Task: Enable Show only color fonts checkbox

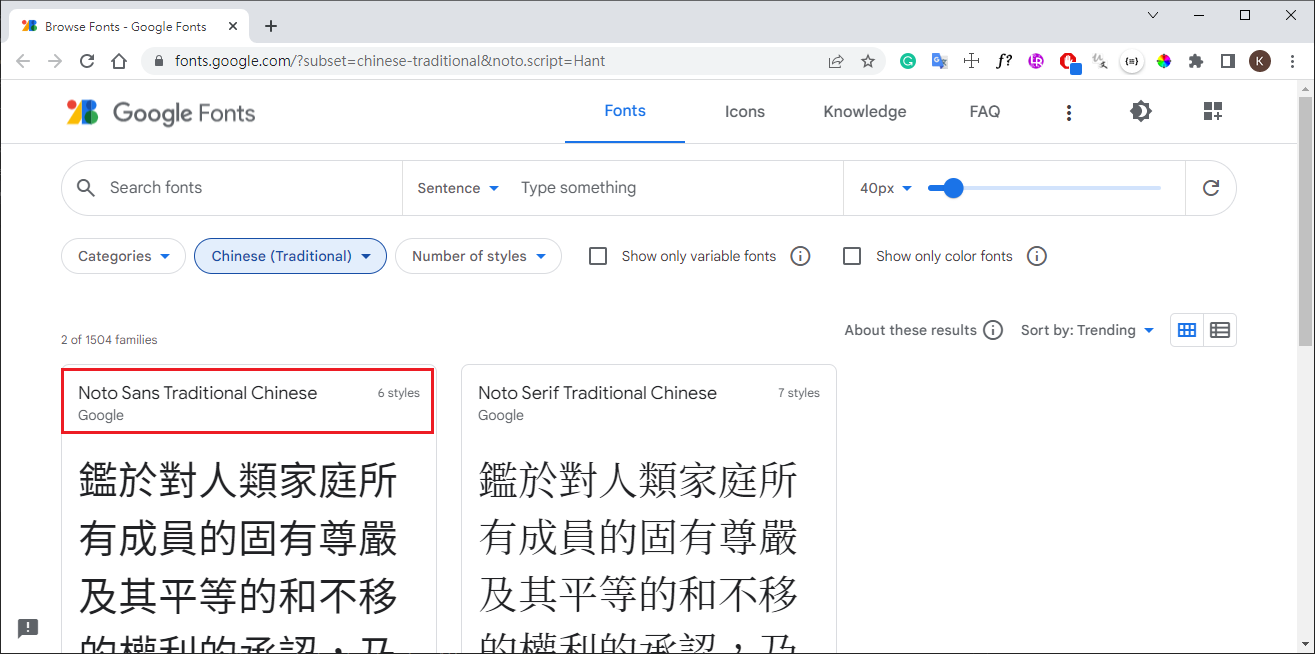Action: (852, 256)
